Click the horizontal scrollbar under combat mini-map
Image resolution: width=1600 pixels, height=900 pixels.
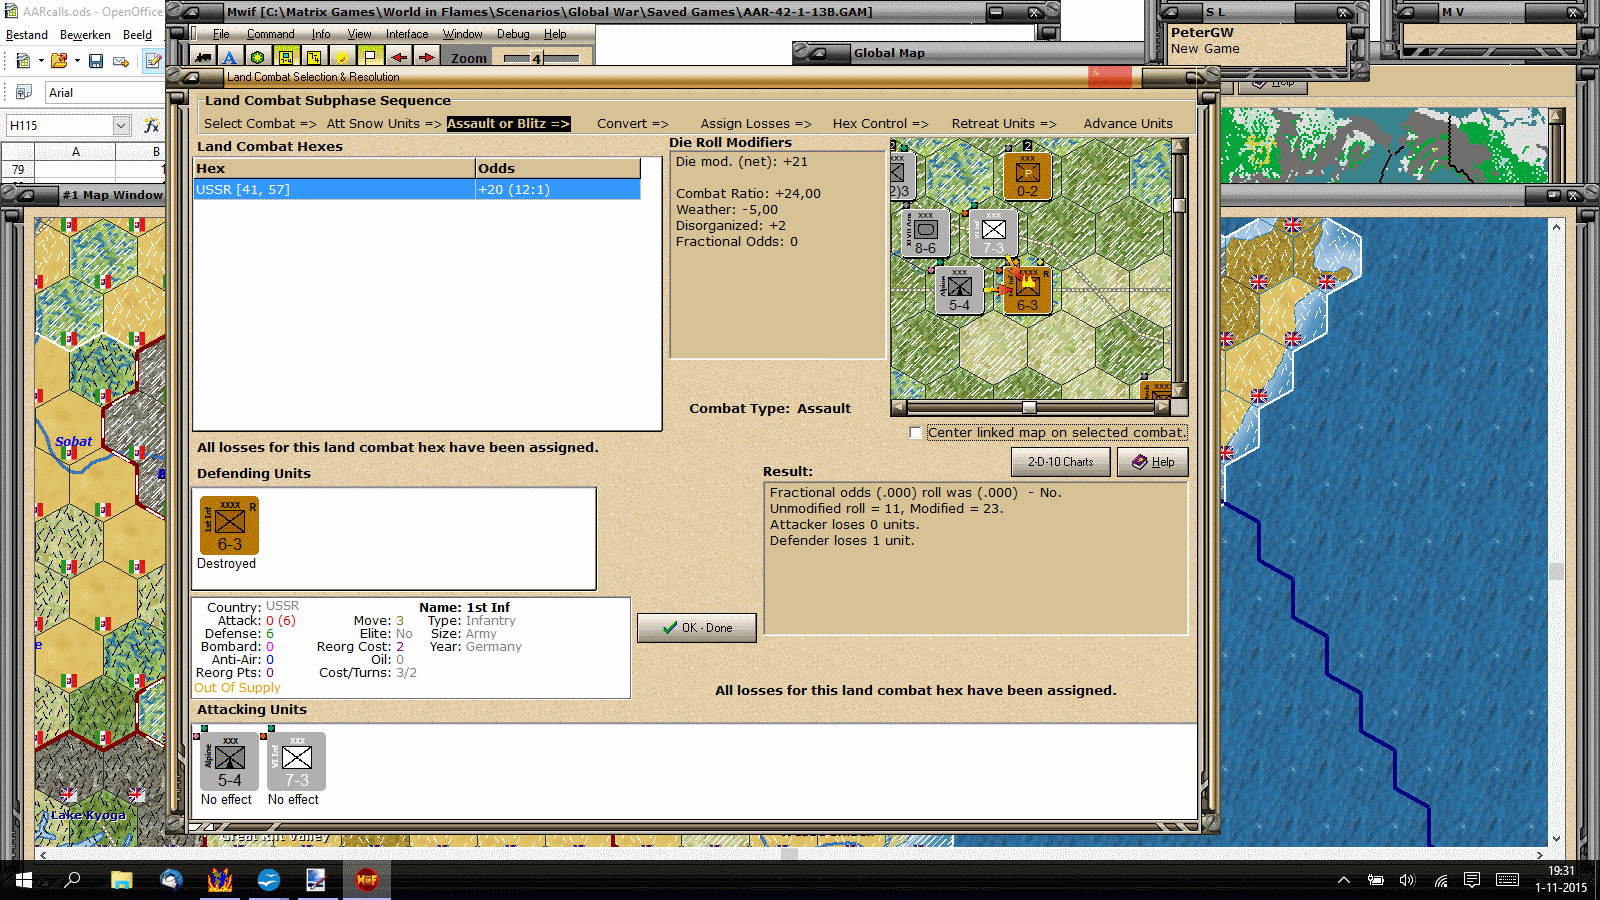coord(1030,407)
